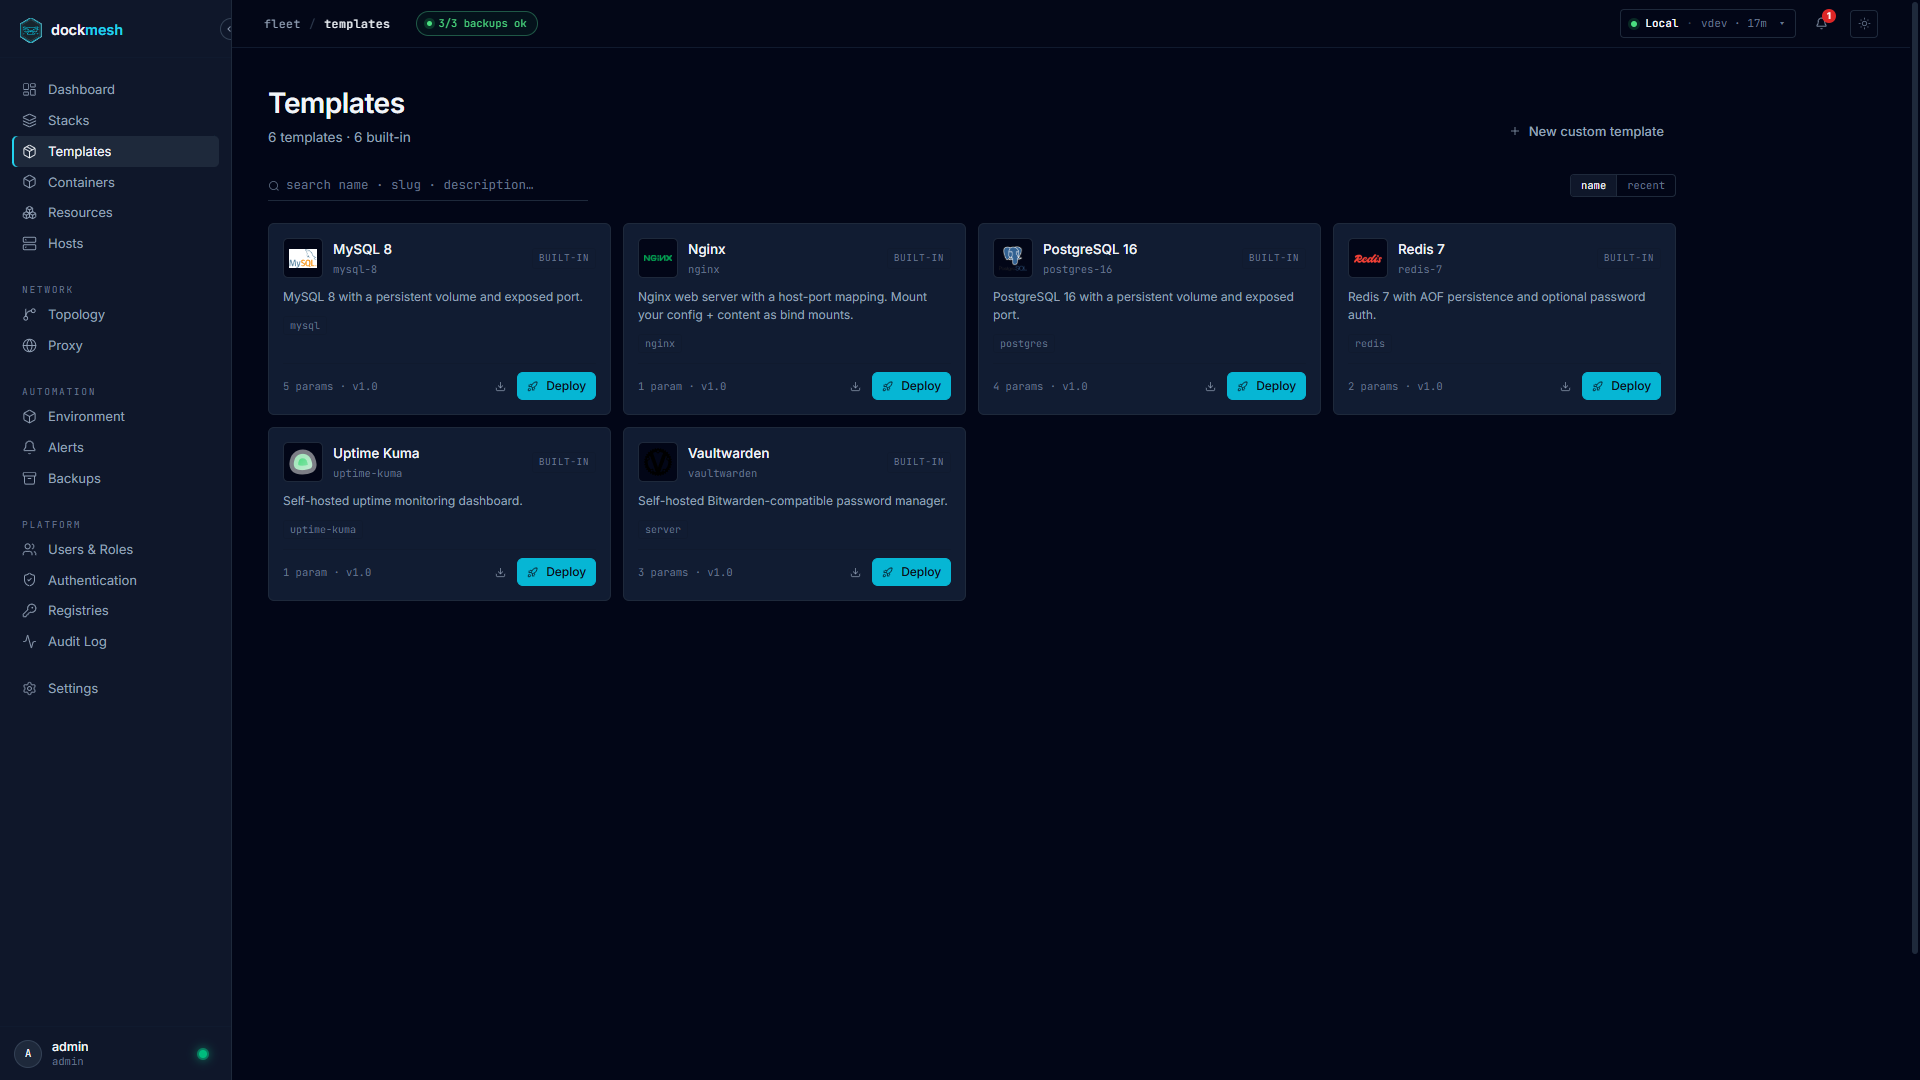Click the Uptime Kuma logo icon

tap(303, 463)
